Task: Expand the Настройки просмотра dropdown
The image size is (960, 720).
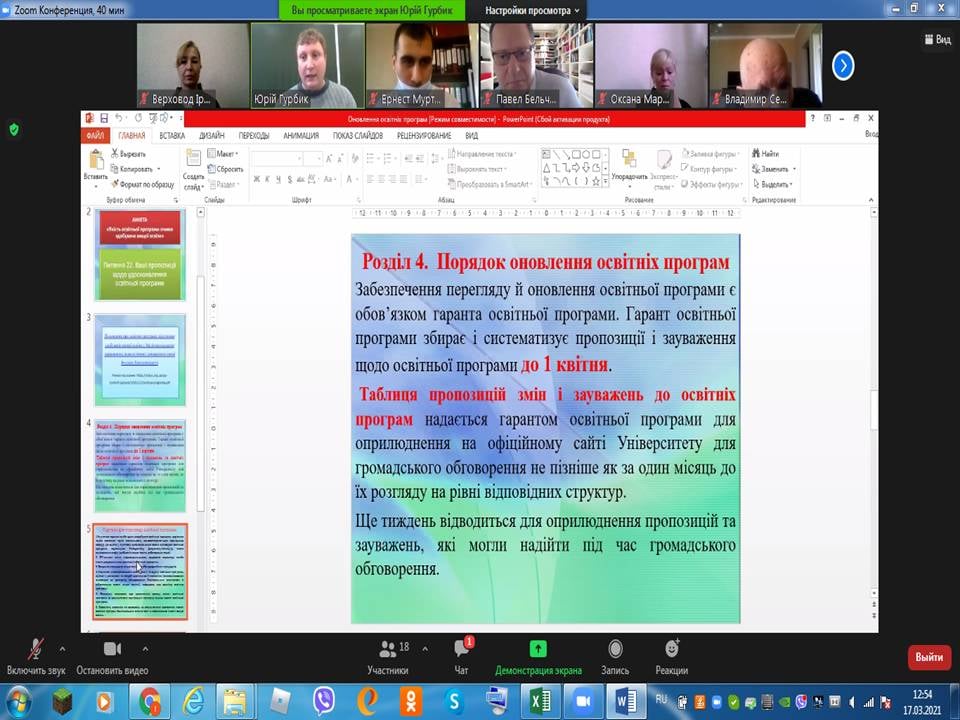Action: (532, 11)
